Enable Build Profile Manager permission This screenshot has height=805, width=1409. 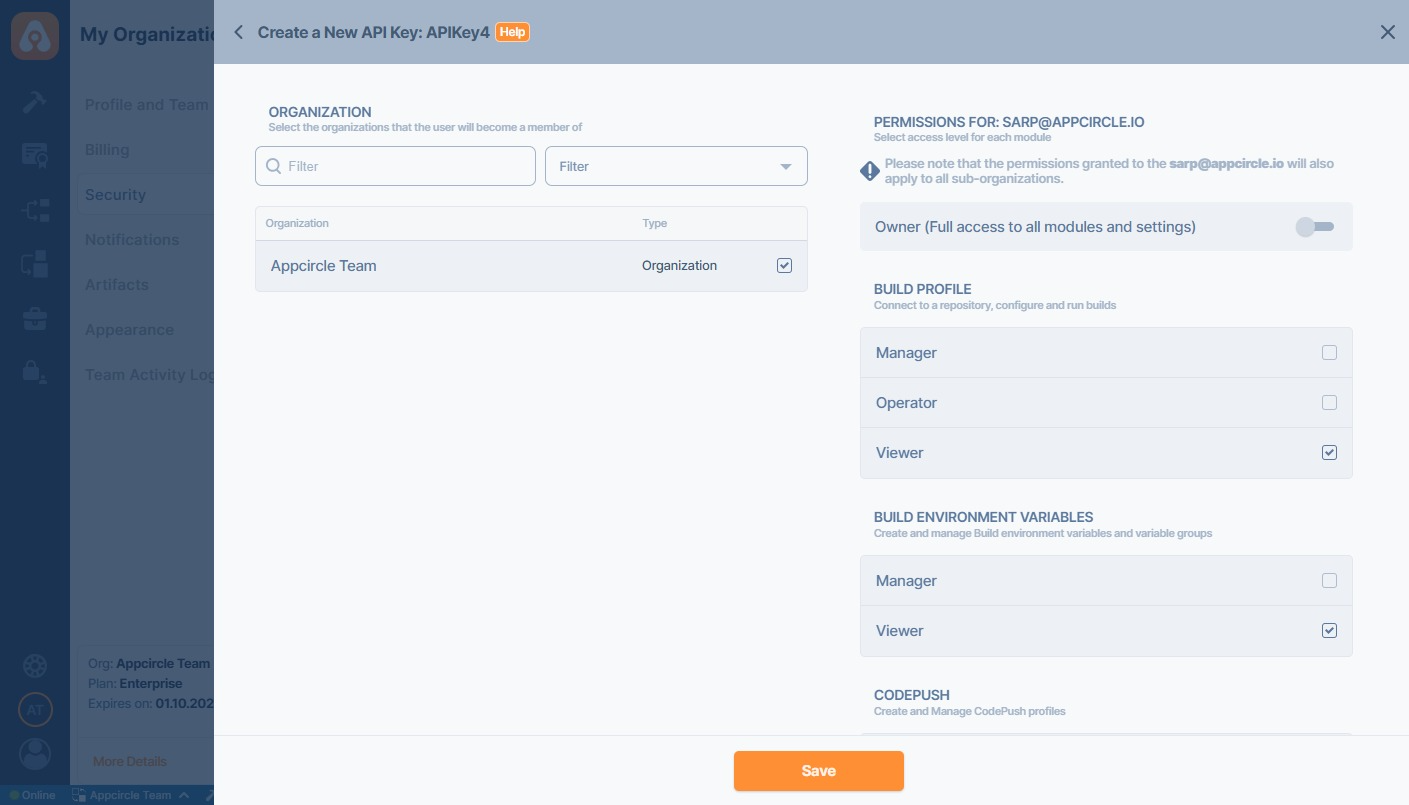(1329, 353)
